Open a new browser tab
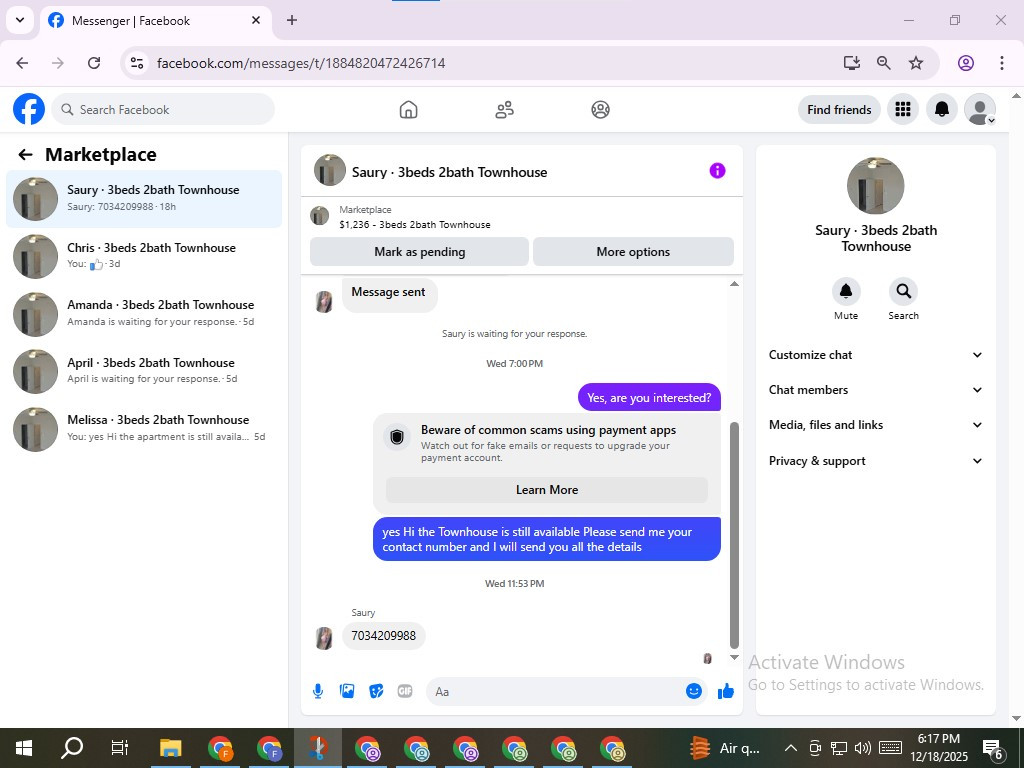Viewport: 1024px width, 768px height. coord(292,20)
